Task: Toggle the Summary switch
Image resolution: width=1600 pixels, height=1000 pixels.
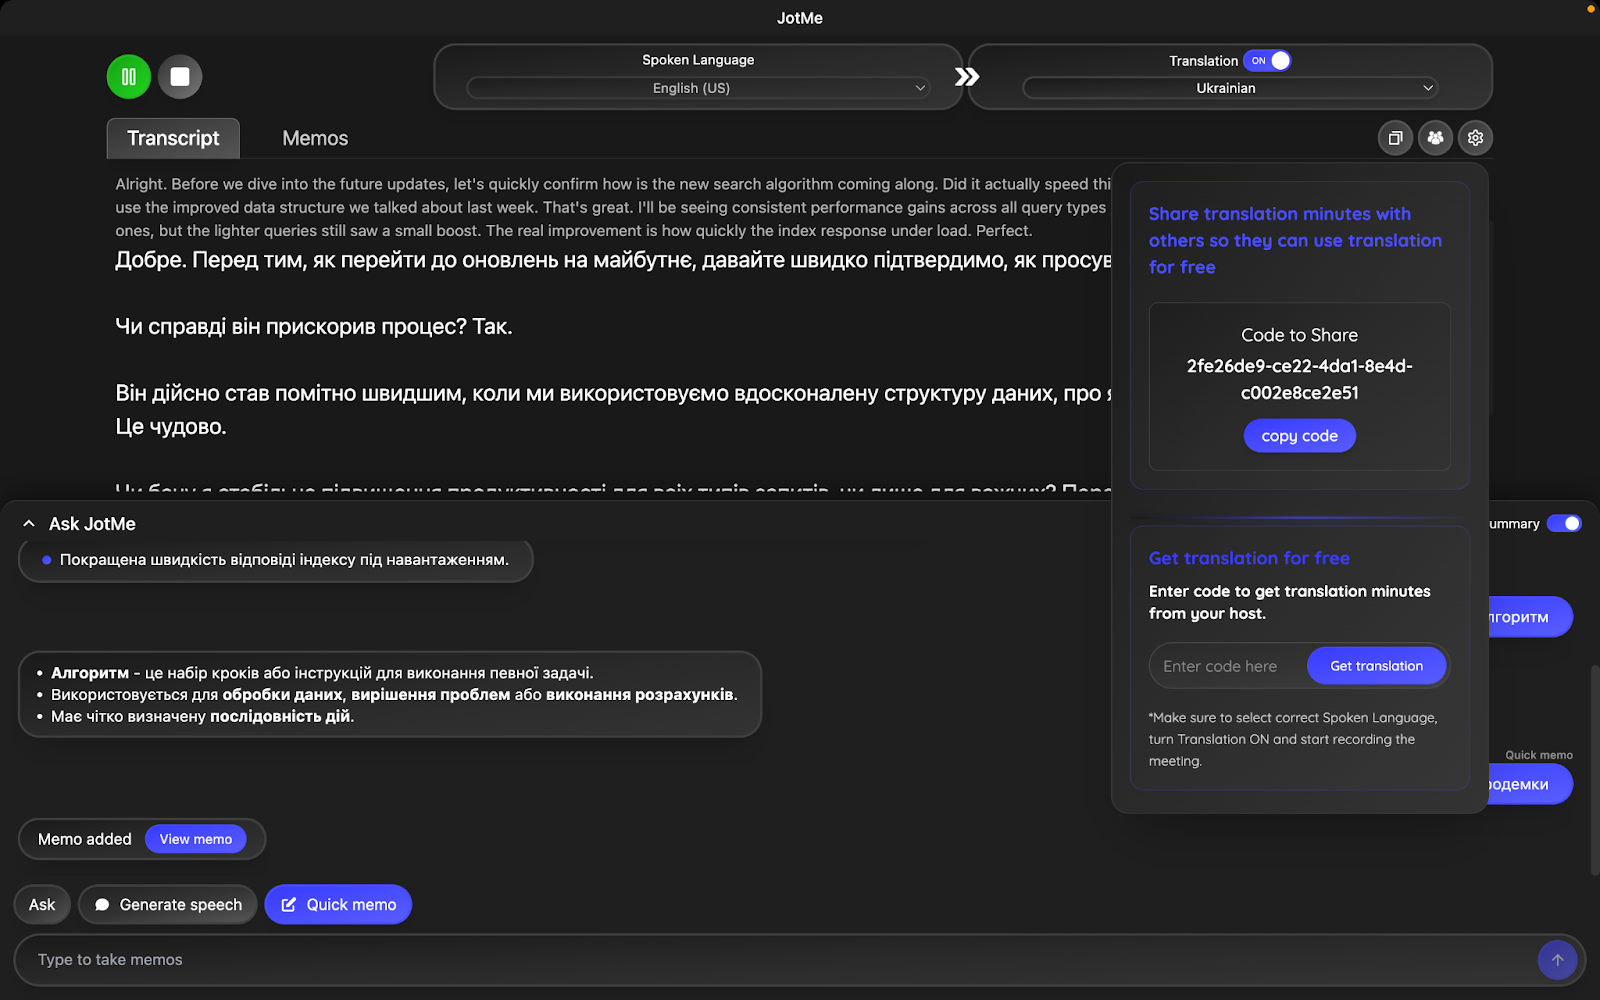Action: pos(1564,524)
